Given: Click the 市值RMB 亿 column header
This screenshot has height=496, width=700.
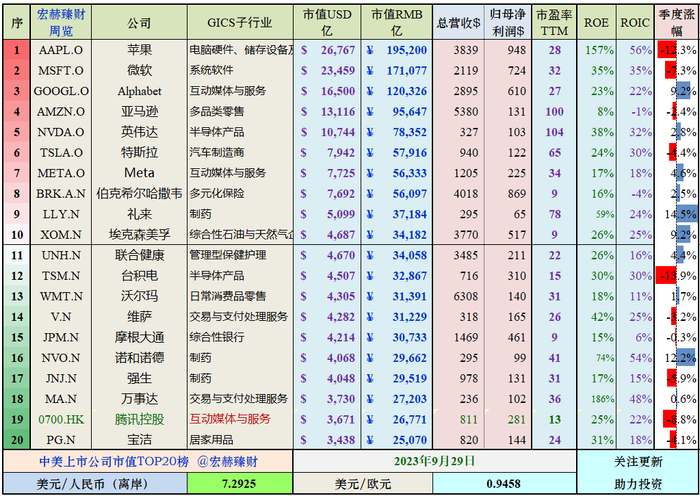Looking at the screenshot, I should [x=396, y=22].
